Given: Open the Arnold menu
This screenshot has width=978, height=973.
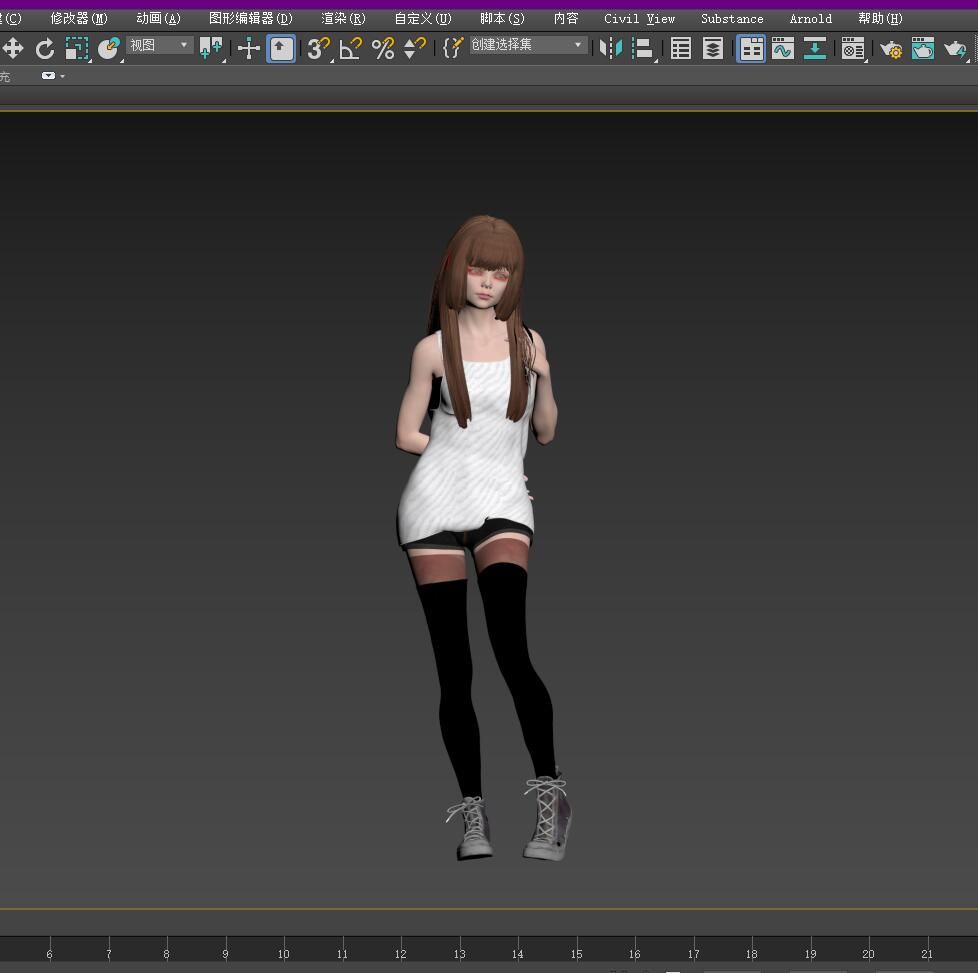Looking at the screenshot, I should coord(810,18).
